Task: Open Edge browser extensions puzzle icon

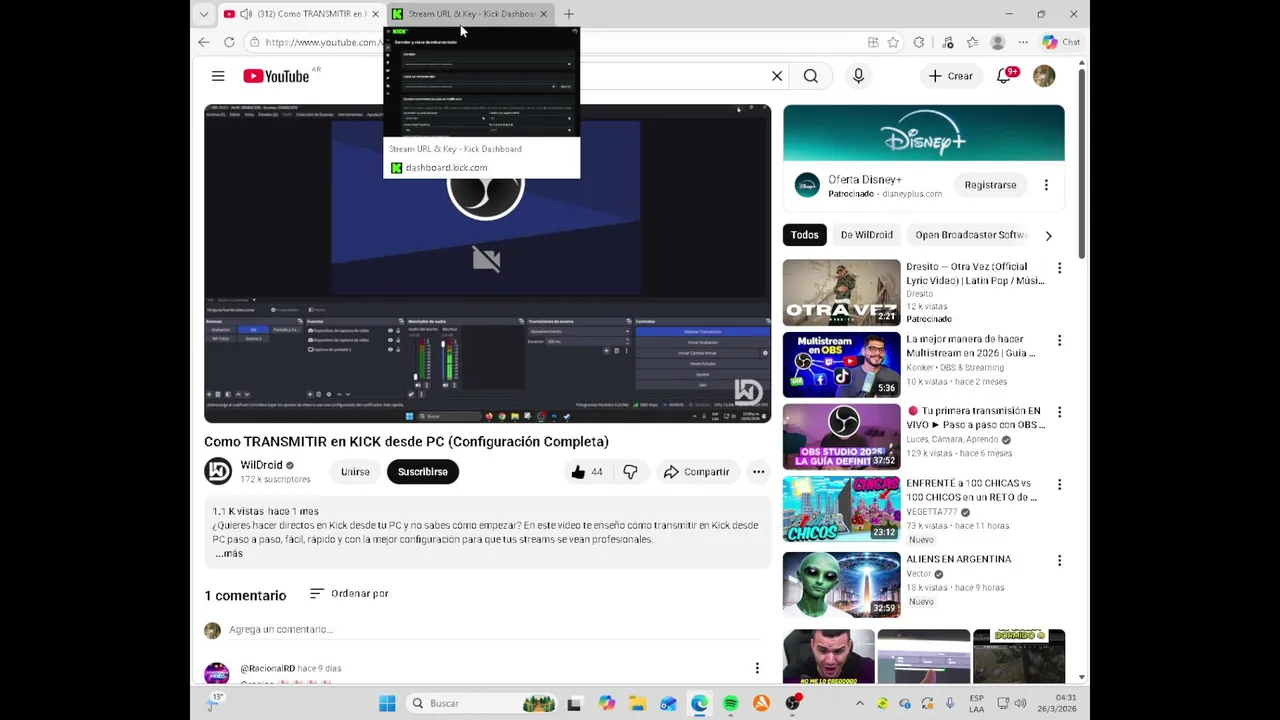Action: (919, 42)
